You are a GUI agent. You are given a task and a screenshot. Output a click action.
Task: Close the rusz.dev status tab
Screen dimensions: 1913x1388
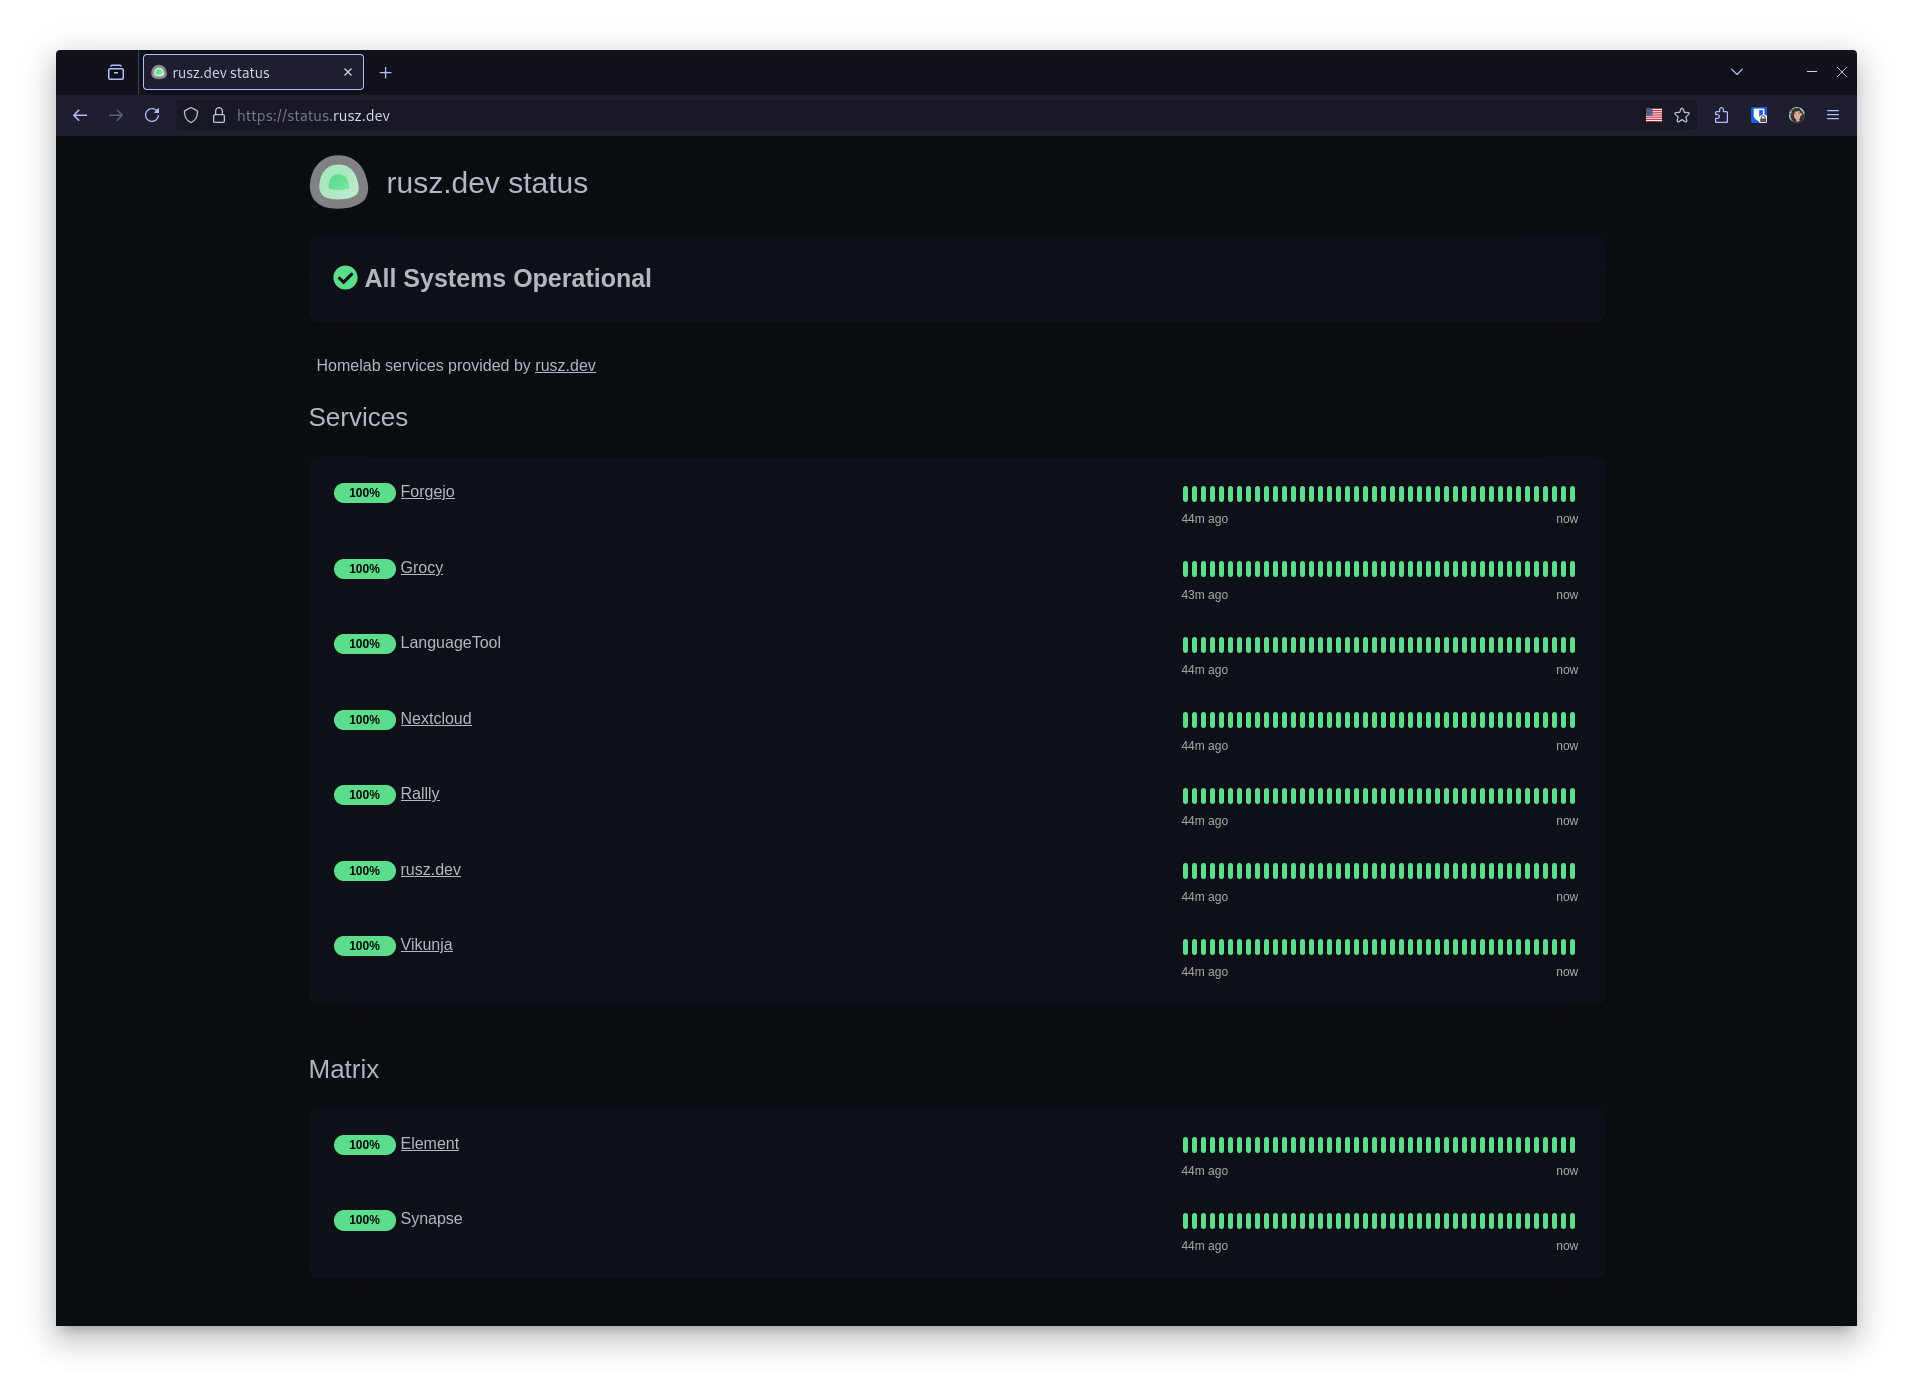coord(348,73)
